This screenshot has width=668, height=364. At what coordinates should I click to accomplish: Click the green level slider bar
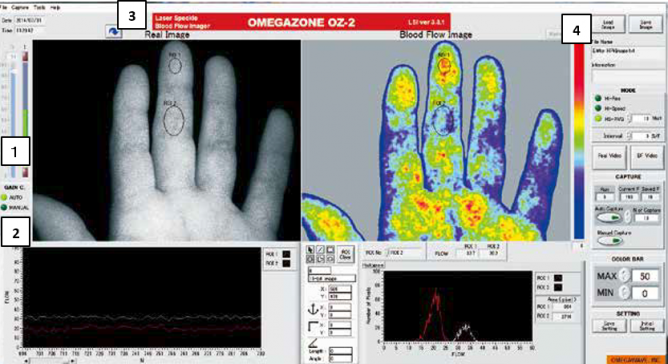click(x=25, y=124)
